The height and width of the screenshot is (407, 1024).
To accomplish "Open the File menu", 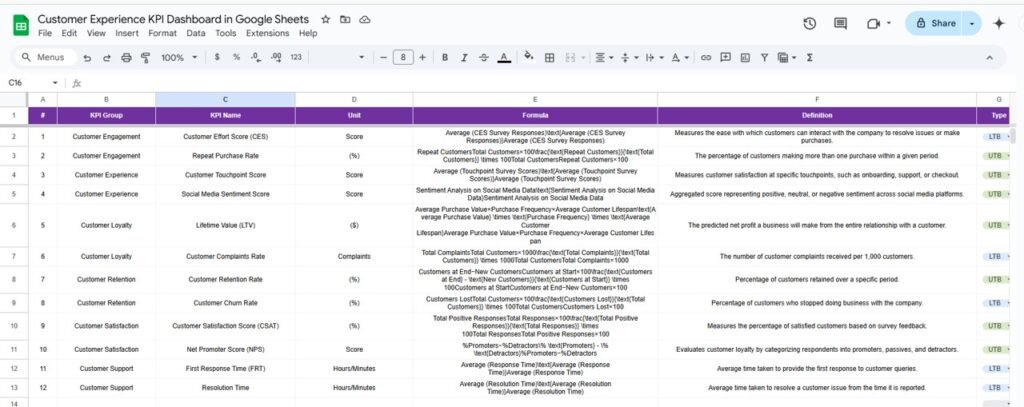I will click(45, 33).
